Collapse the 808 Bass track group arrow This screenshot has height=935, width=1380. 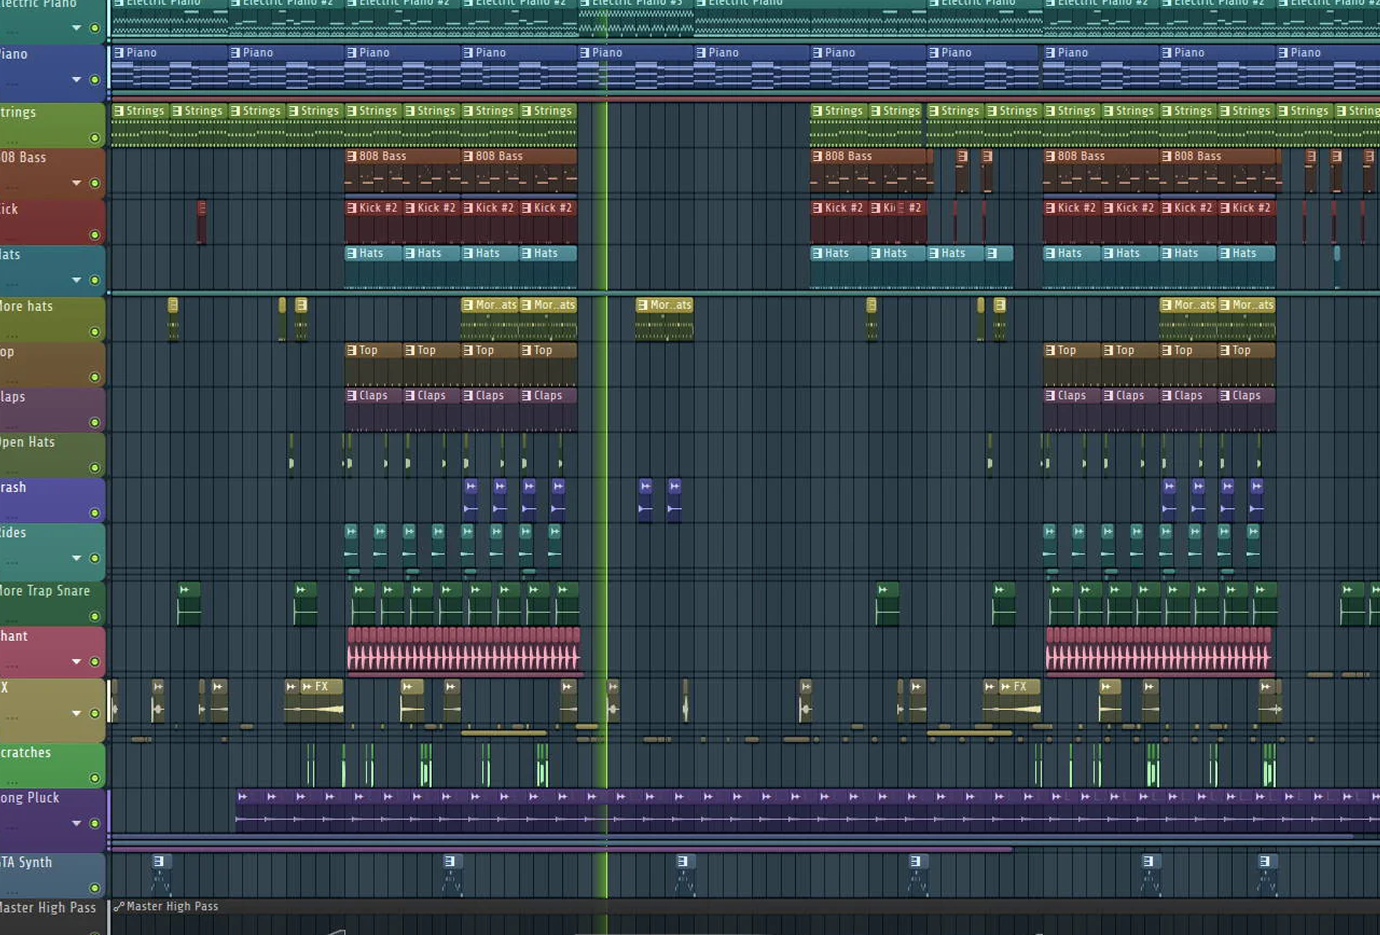(77, 183)
